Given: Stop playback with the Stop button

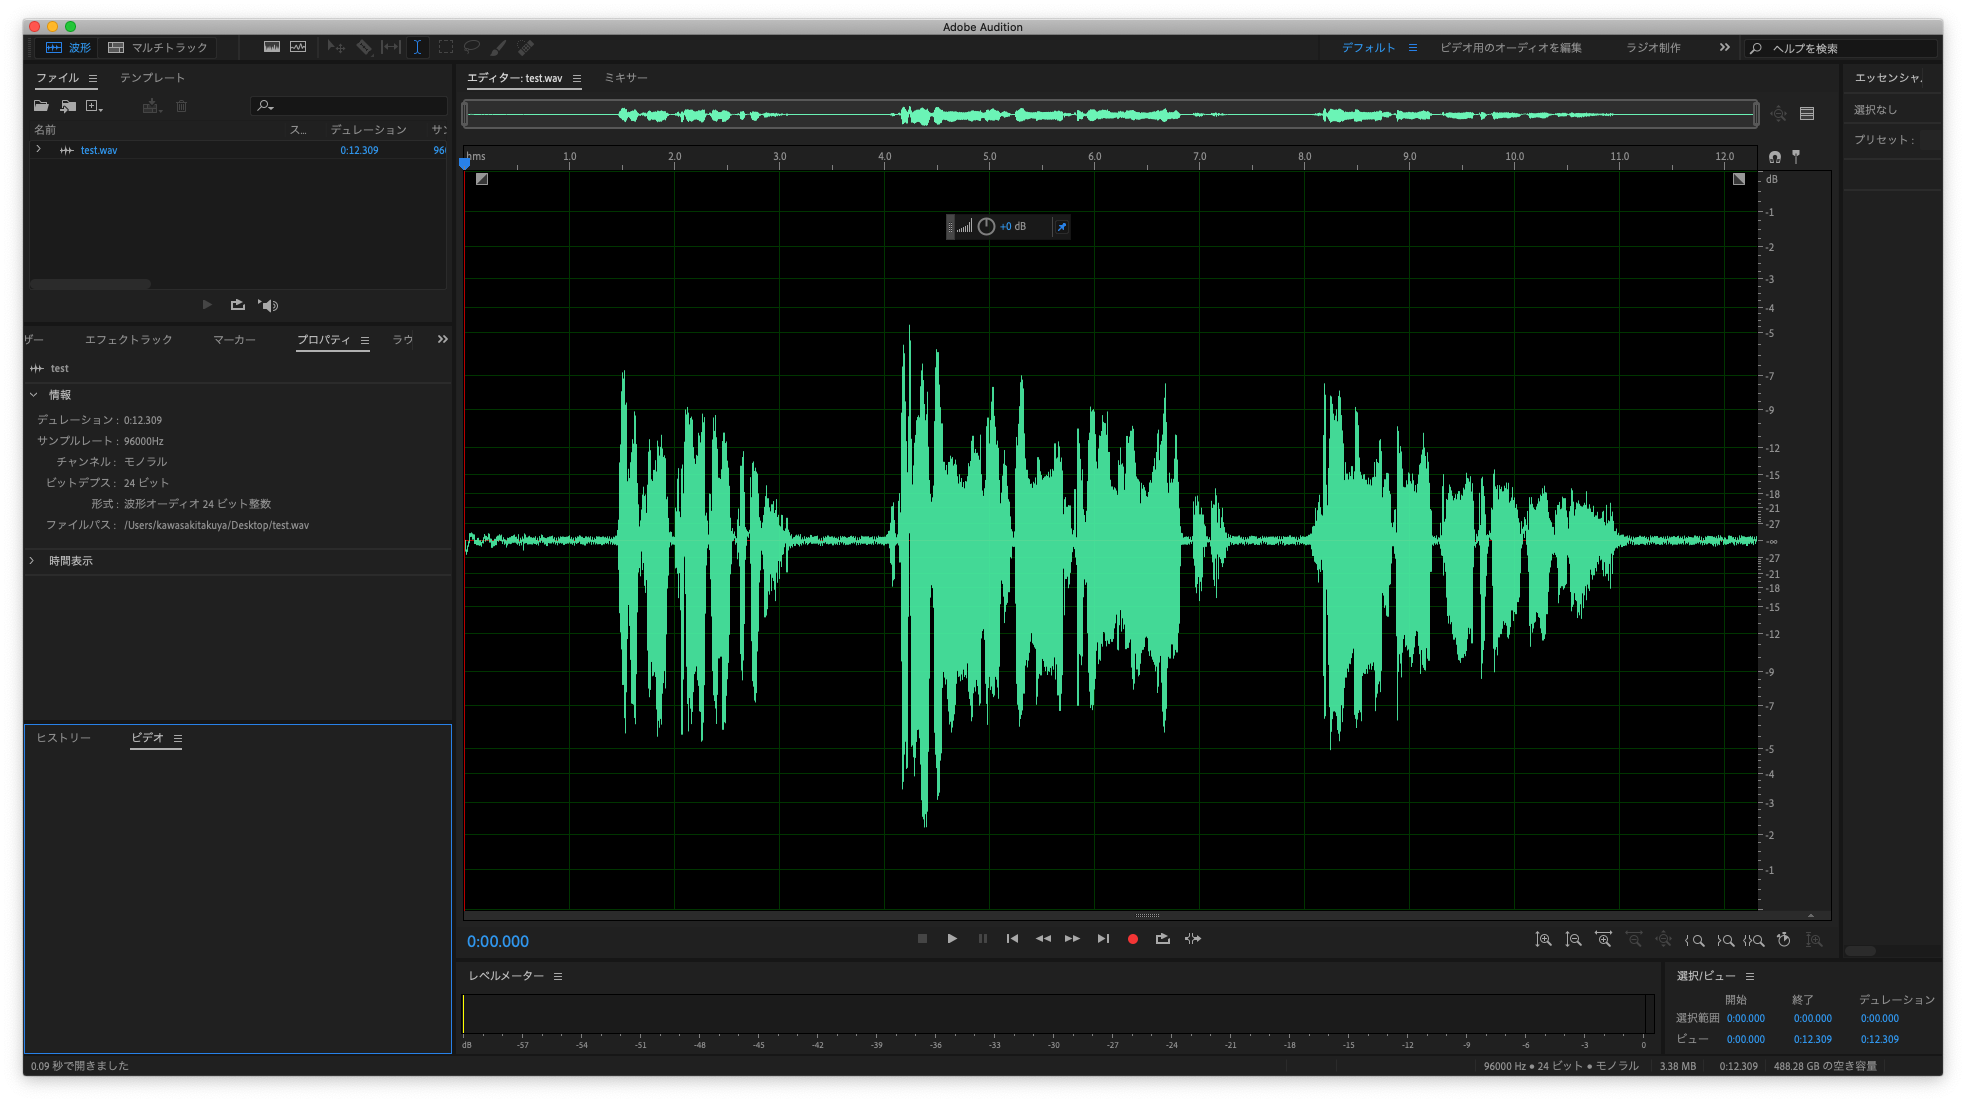Looking at the screenshot, I should tap(922, 939).
